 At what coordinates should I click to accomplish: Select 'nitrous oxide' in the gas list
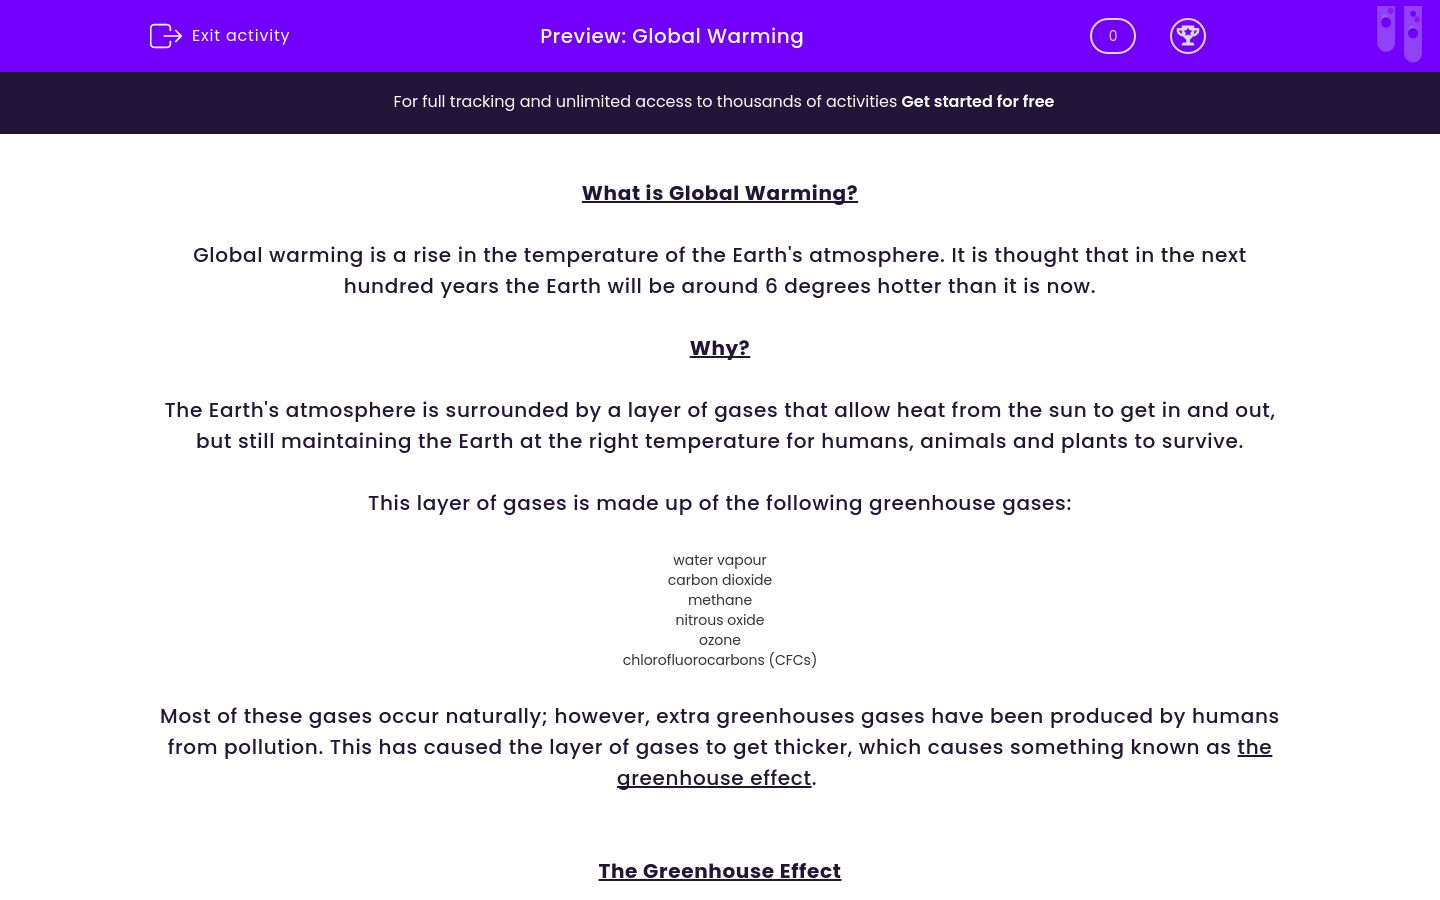click(x=720, y=620)
